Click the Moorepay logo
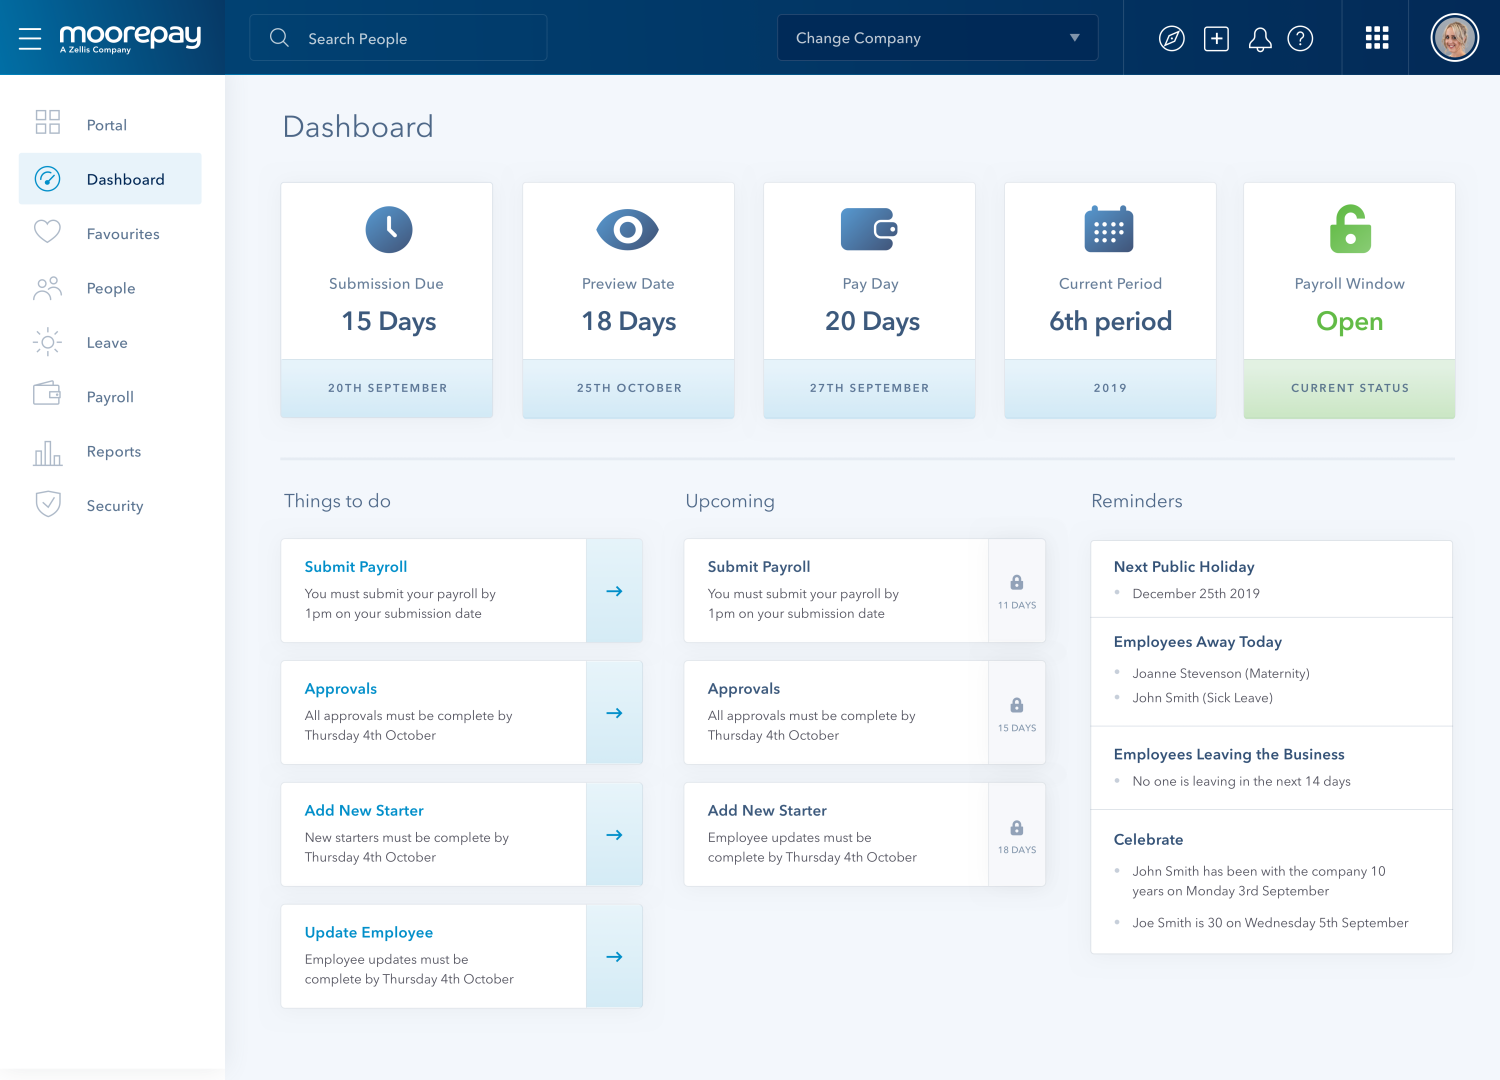 [x=130, y=38]
